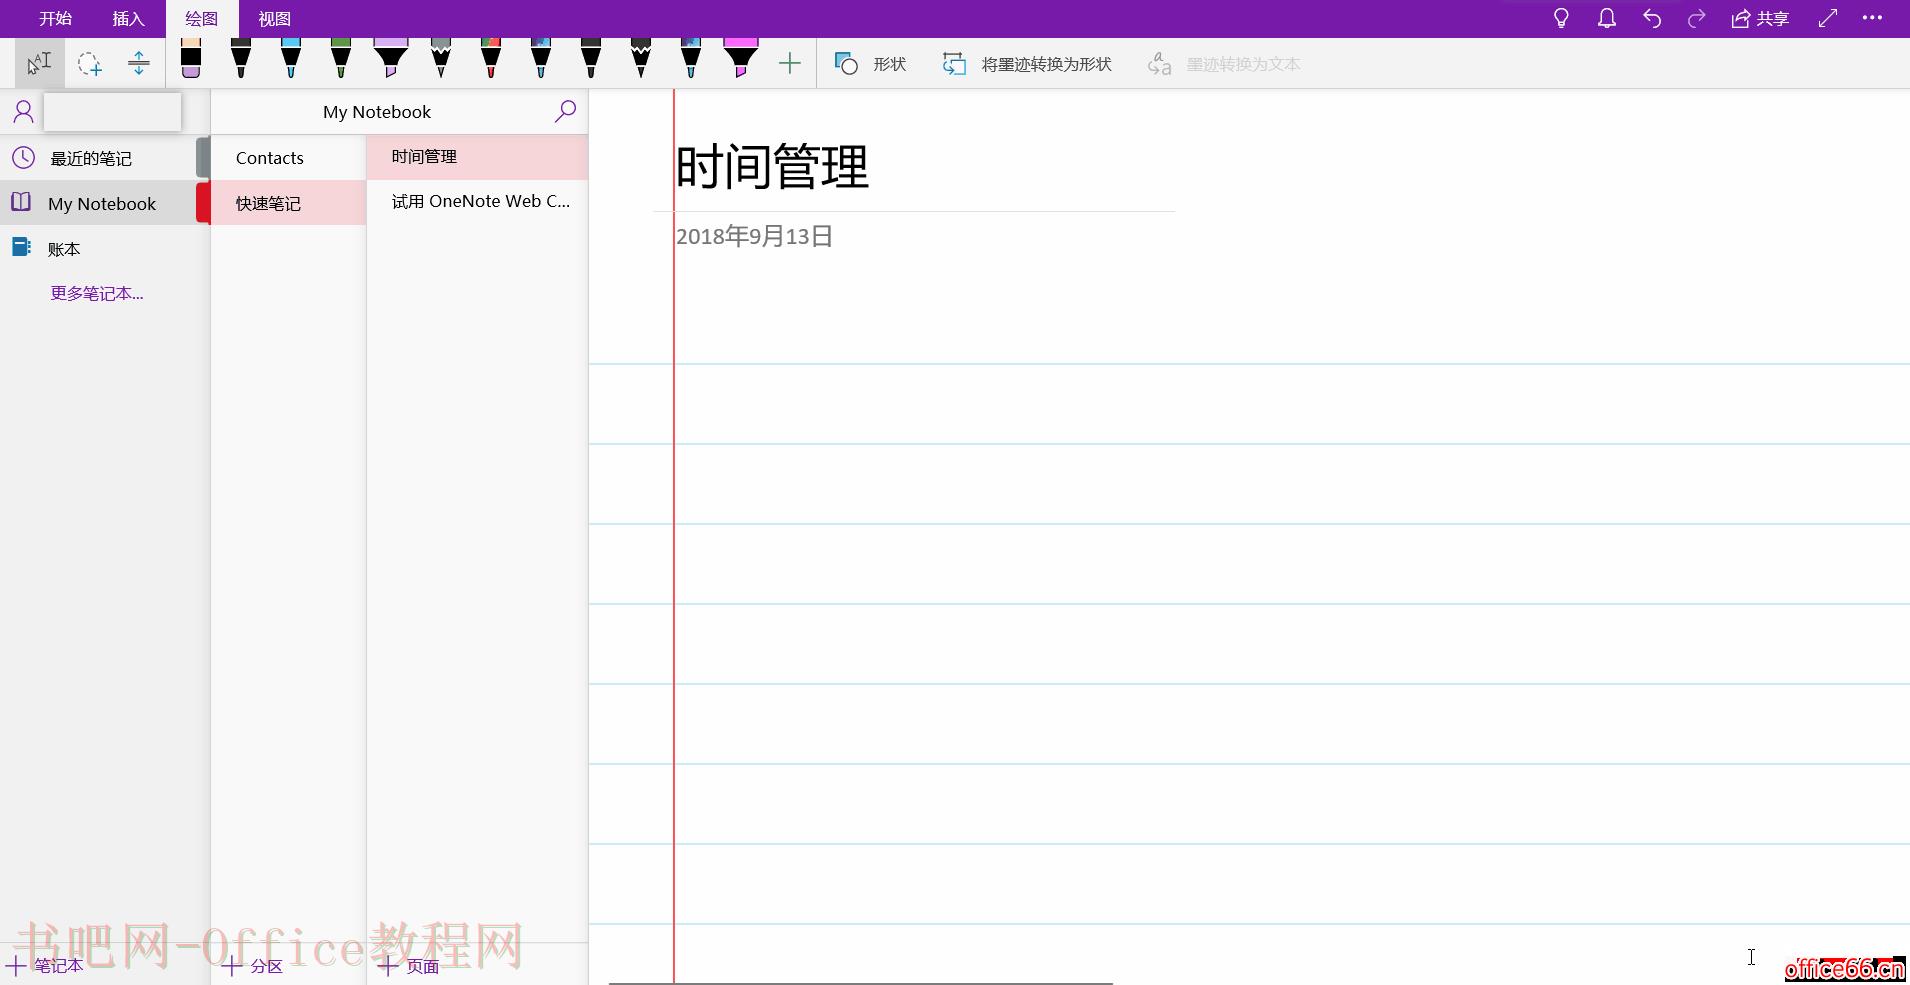Open the Contacts section
This screenshot has height=985, width=1910.
[x=288, y=158]
